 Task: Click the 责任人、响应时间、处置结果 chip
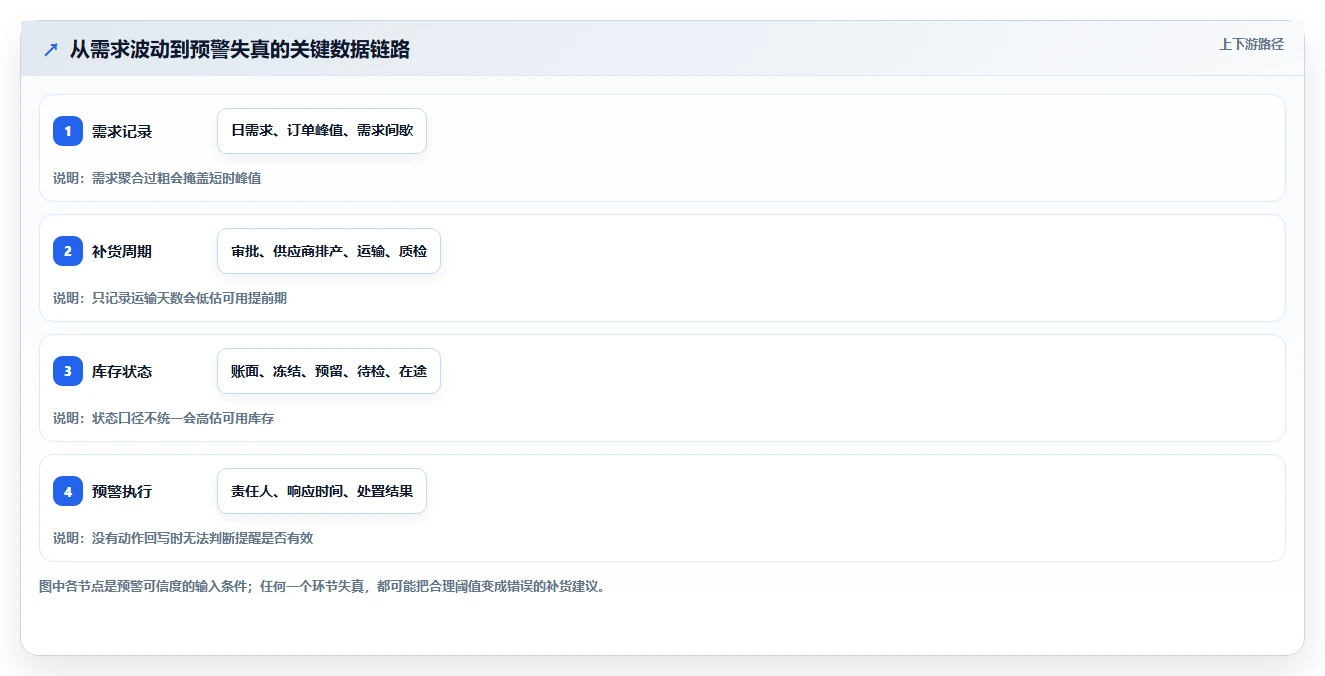click(x=322, y=491)
